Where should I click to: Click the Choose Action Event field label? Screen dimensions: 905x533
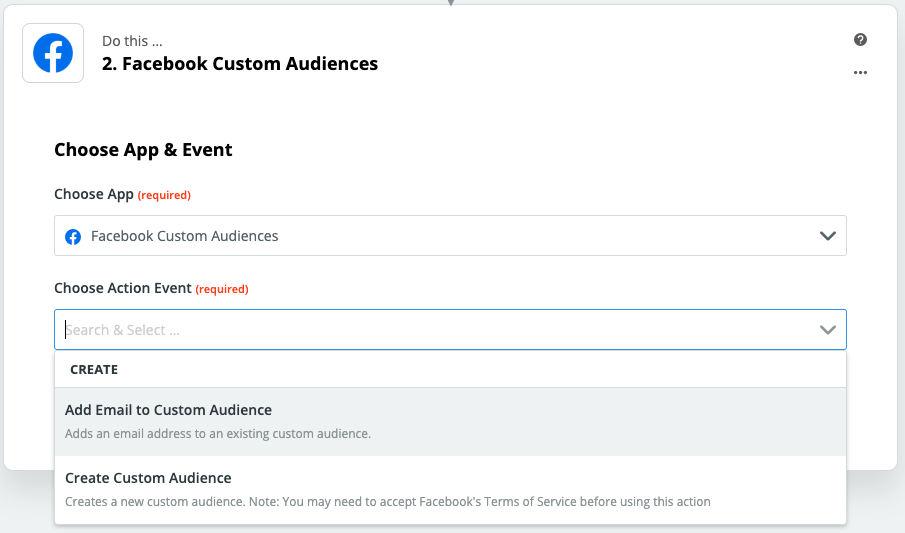point(122,288)
